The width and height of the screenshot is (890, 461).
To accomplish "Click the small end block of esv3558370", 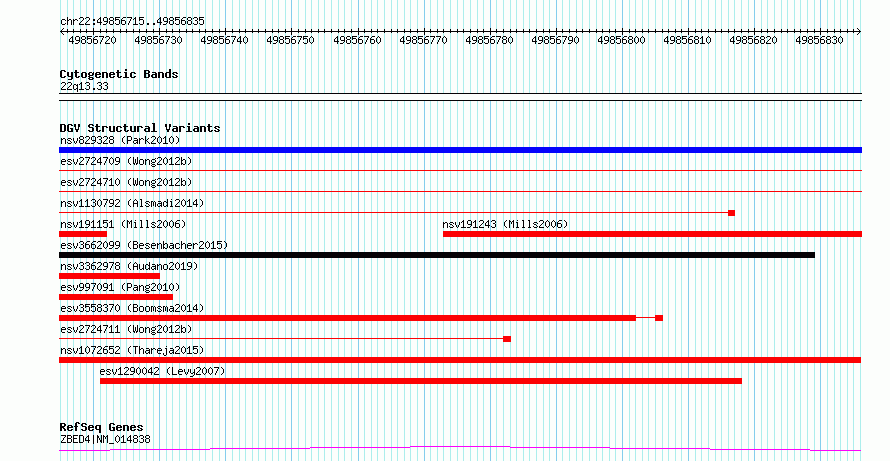I will tap(659, 318).
